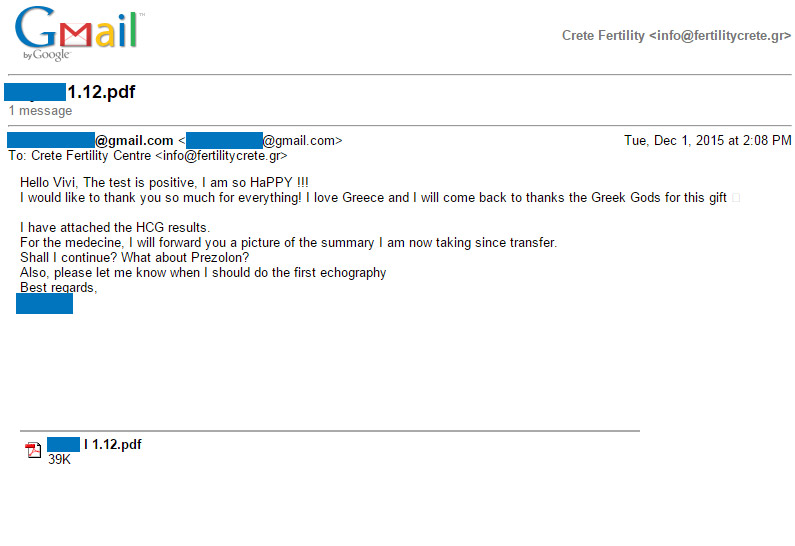Click the "Hello Vivi" greeting line
Viewport: 795px width, 546px height.
pyautogui.click(x=164, y=183)
